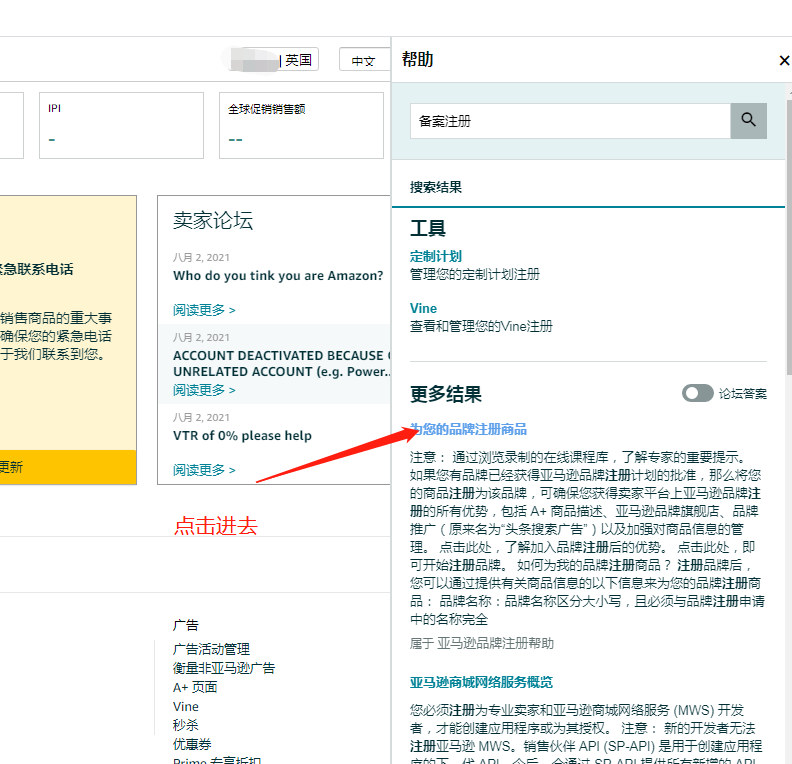Click the 管理您的定制计划注册 description

click(475, 274)
